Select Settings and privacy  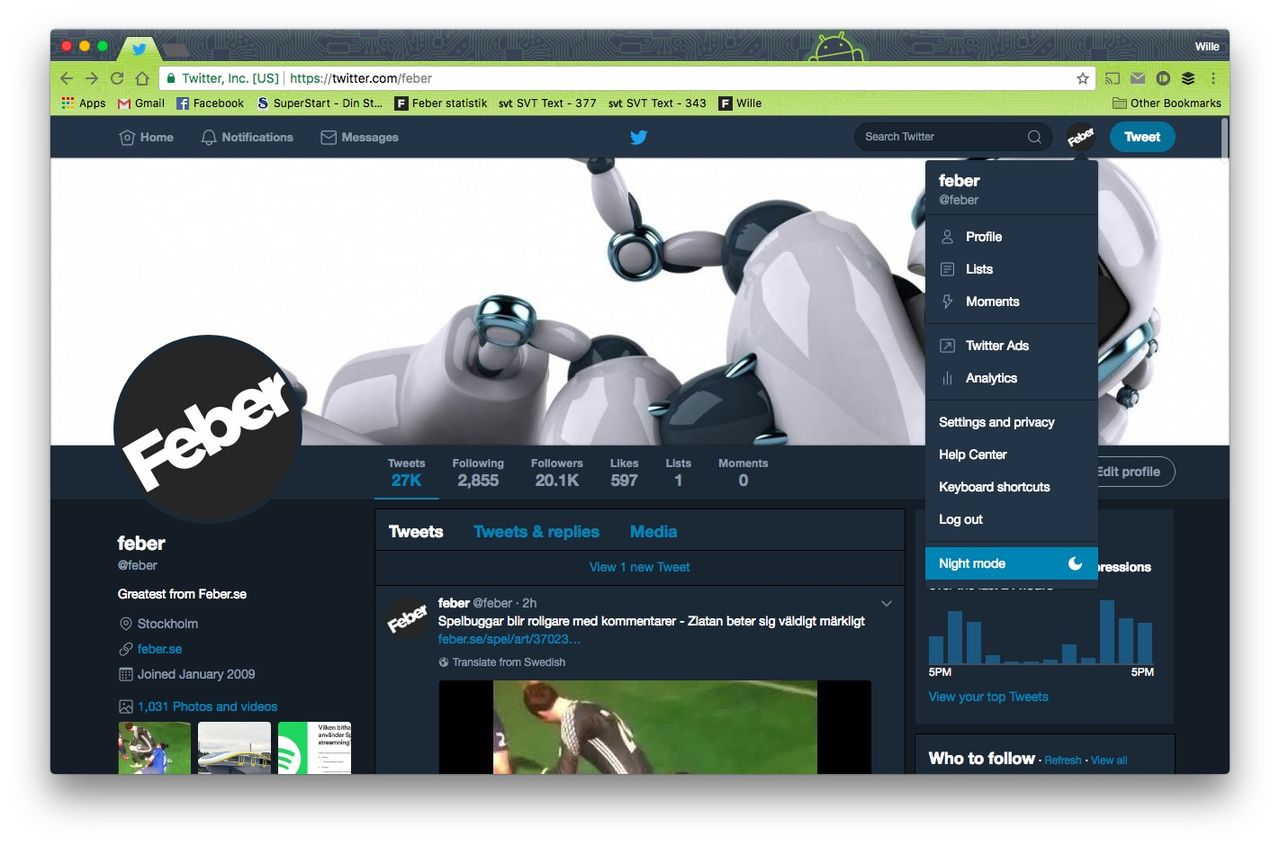(x=996, y=422)
